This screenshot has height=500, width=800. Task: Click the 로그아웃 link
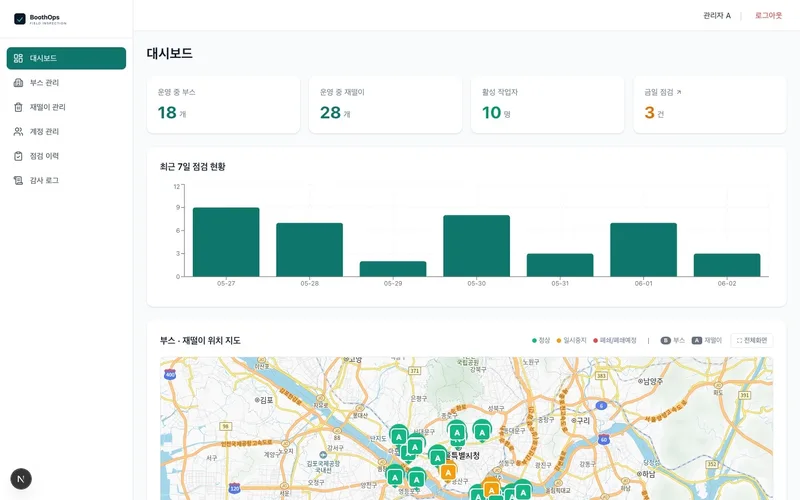coord(768,16)
